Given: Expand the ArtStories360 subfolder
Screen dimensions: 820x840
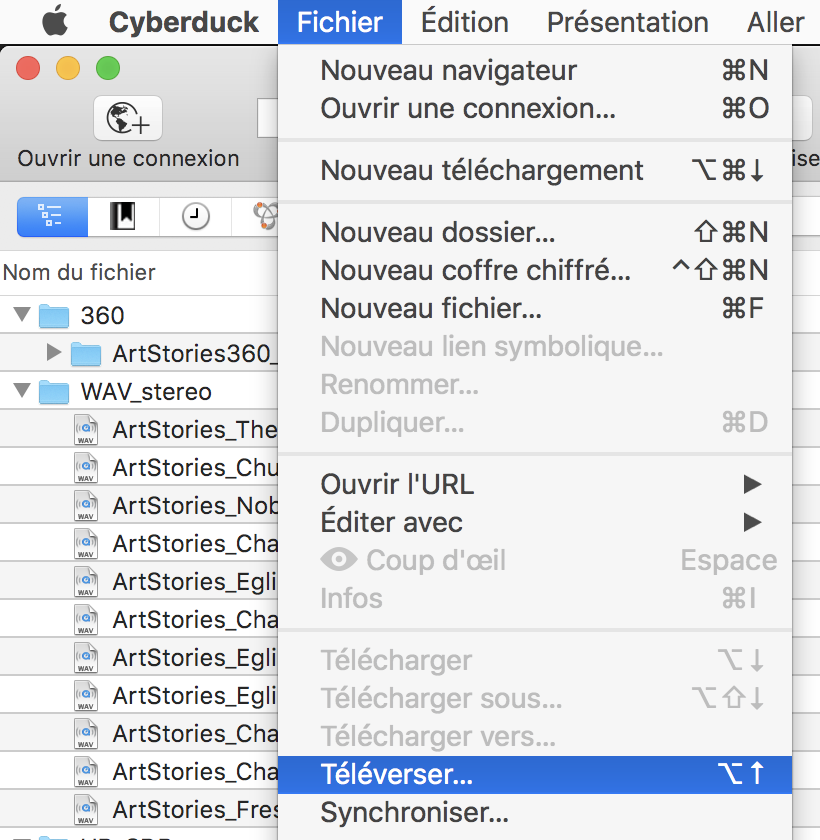Looking at the screenshot, I should click(54, 353).
